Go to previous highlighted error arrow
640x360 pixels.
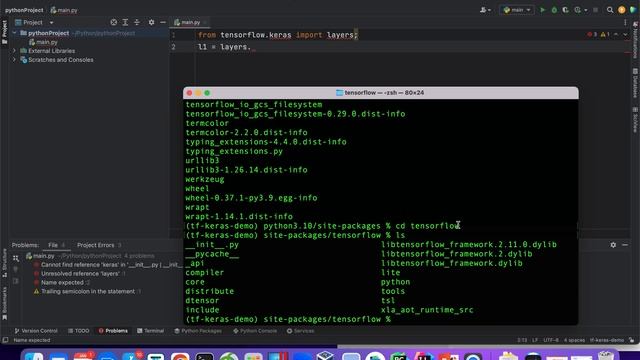click(616, 35)
